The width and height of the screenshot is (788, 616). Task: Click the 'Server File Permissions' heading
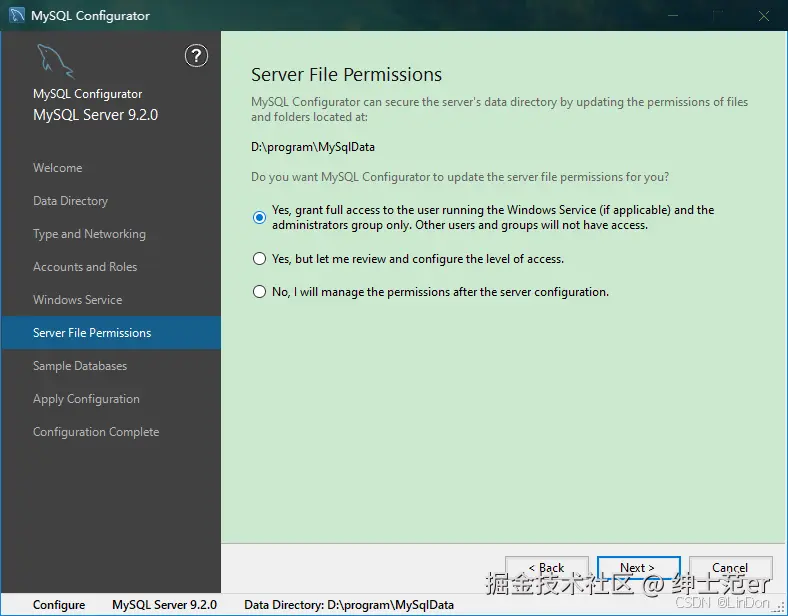[x=346, y=74]
